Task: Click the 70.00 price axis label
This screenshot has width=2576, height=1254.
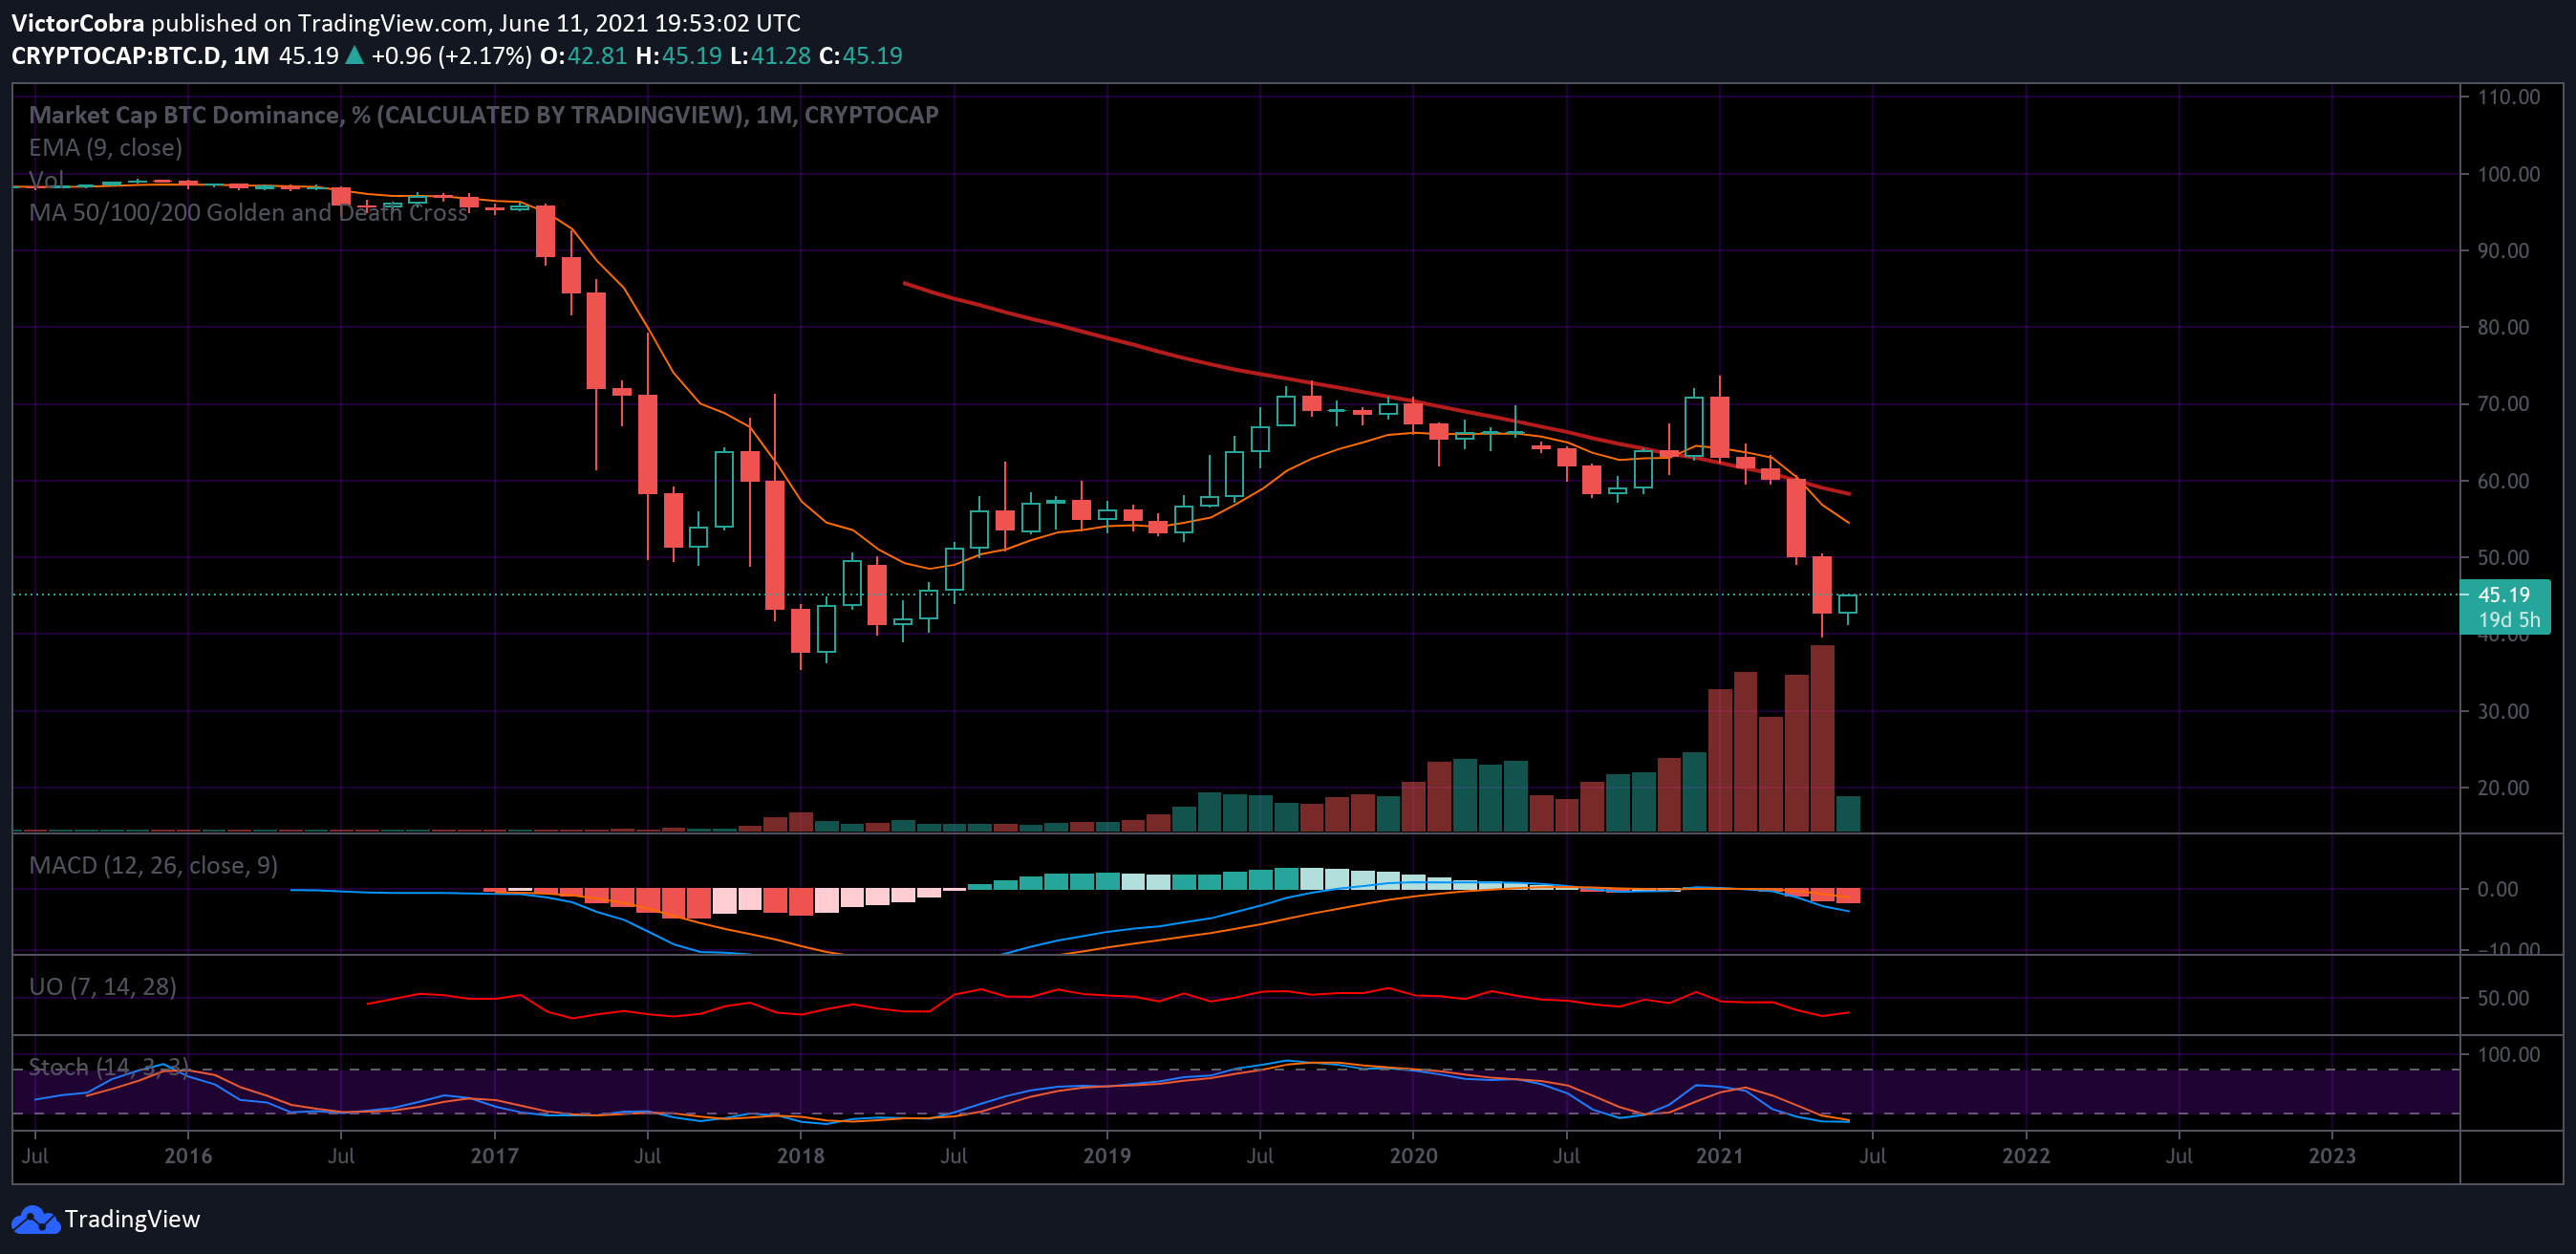Action: (2503, 404)
